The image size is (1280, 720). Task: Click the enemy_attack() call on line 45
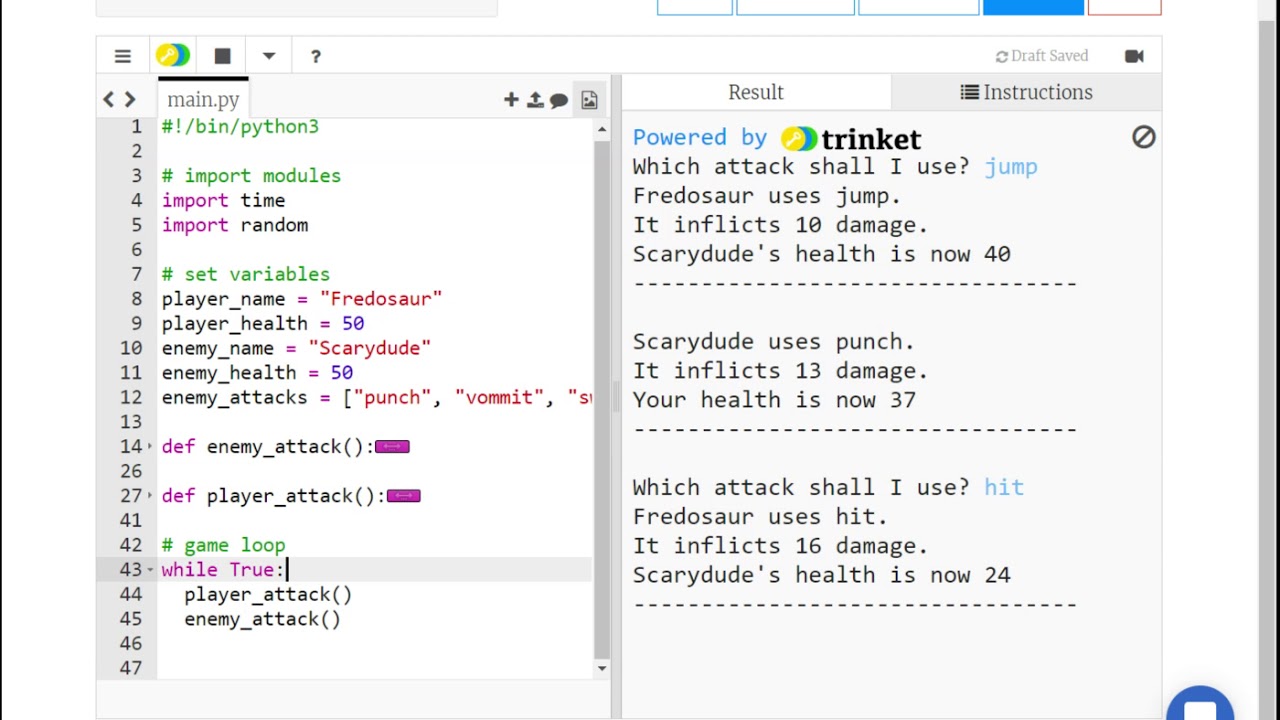pyautogui.click(x=262, y=619)
